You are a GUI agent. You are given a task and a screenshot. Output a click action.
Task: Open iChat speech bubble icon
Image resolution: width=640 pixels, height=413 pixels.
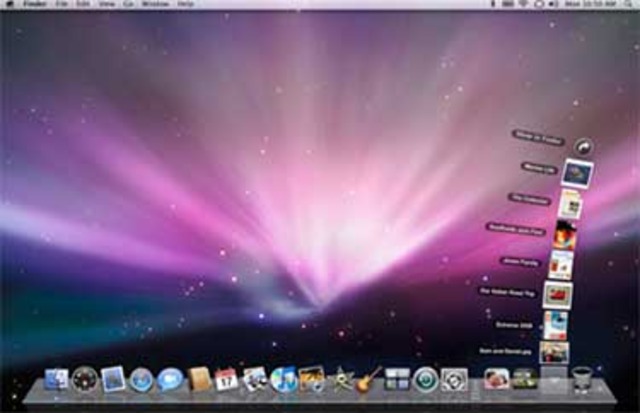coord(170,380)
